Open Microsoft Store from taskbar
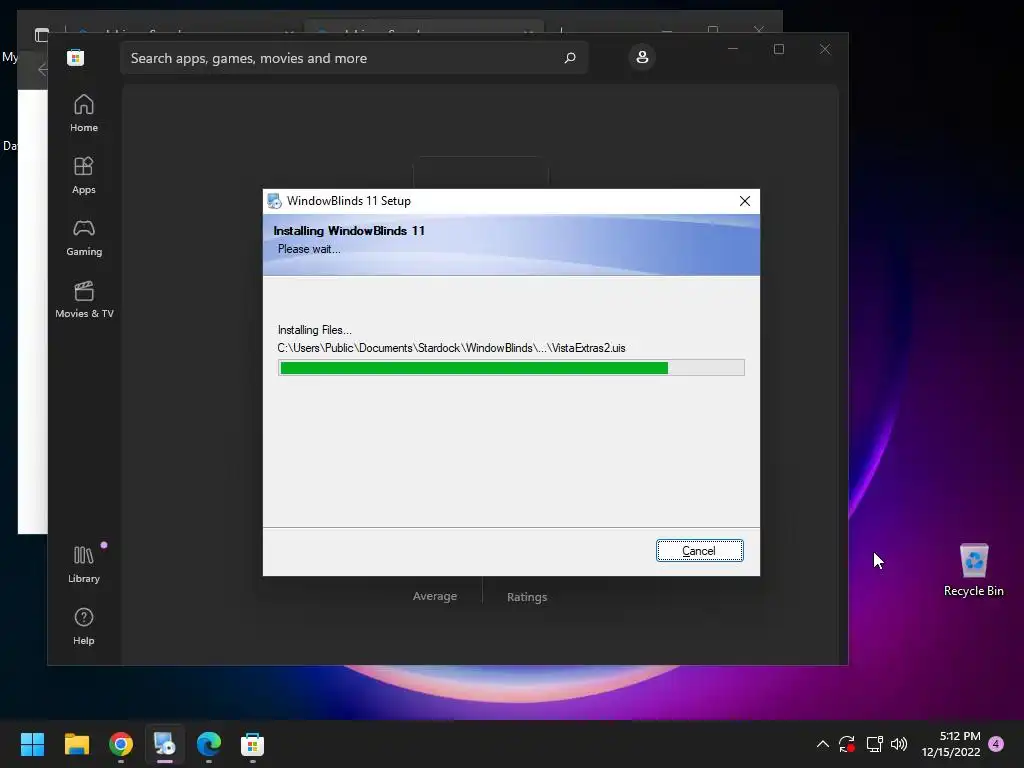Viewport: 1024px width, 768px height. click(x=253, y=744)
